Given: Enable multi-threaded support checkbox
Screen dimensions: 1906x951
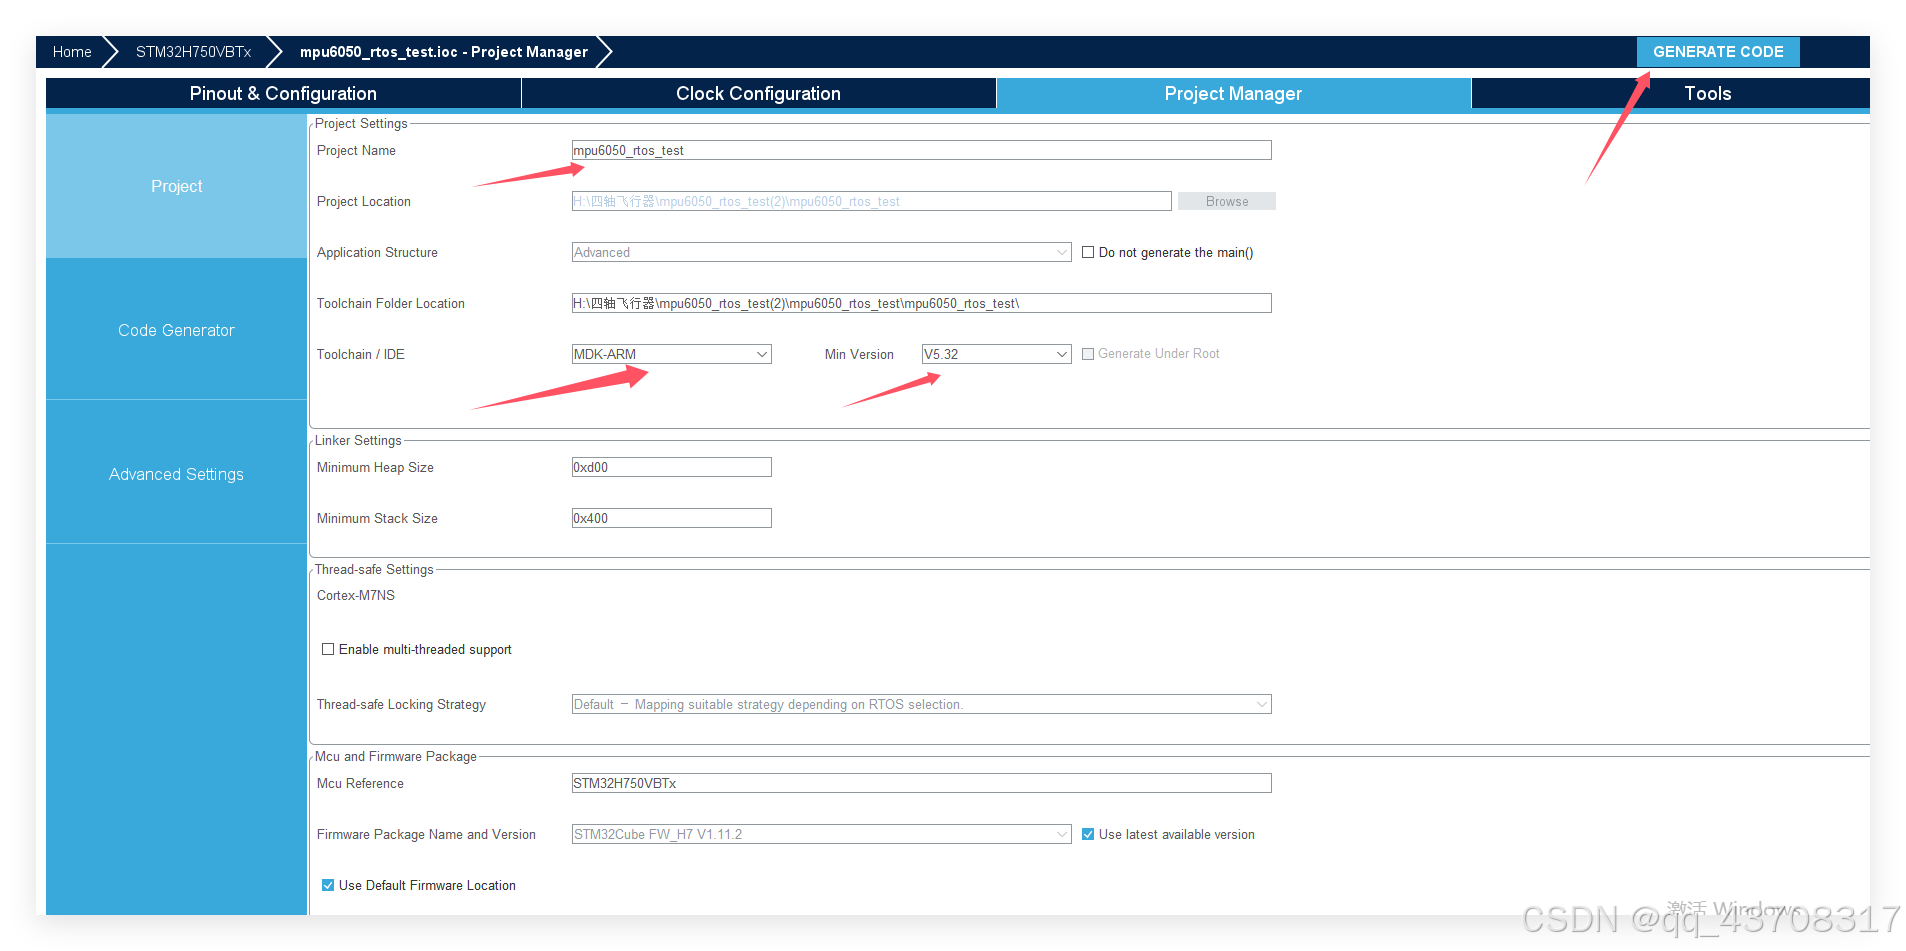Looking at the screenshot, I should click(x=328, y=649).
